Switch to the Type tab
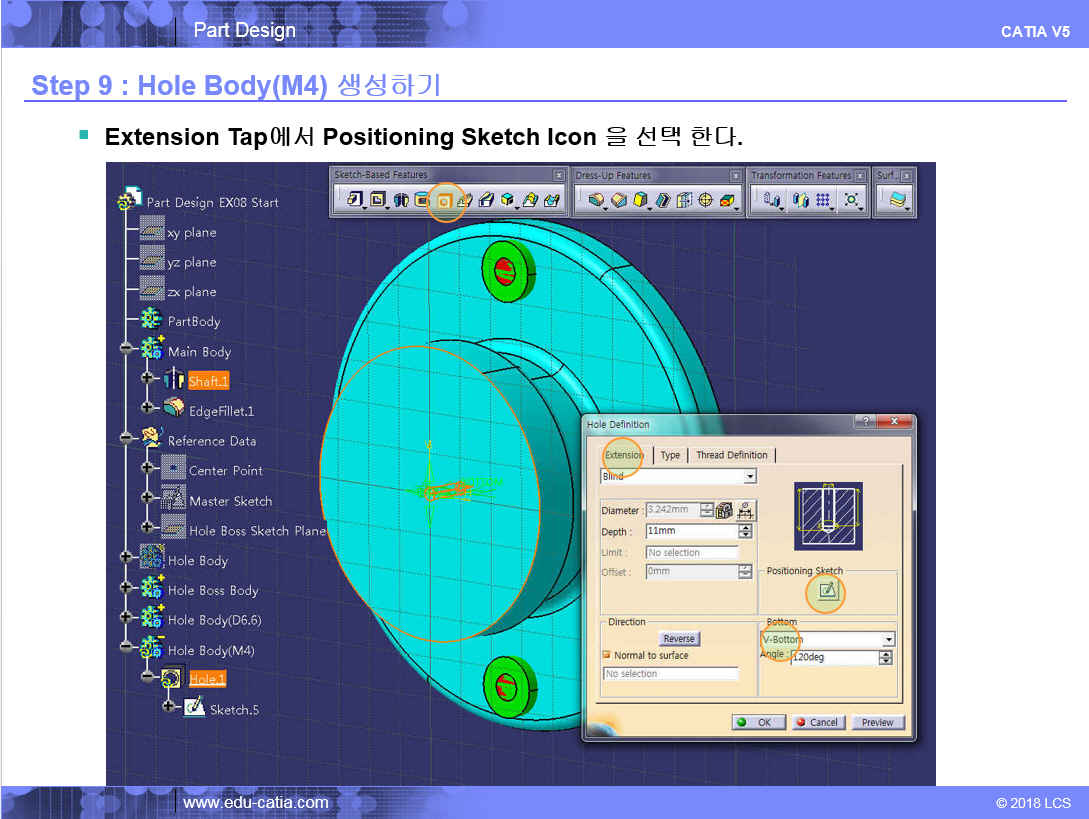Viewport: 1089px width, 819px height. (x=670, y=455)
